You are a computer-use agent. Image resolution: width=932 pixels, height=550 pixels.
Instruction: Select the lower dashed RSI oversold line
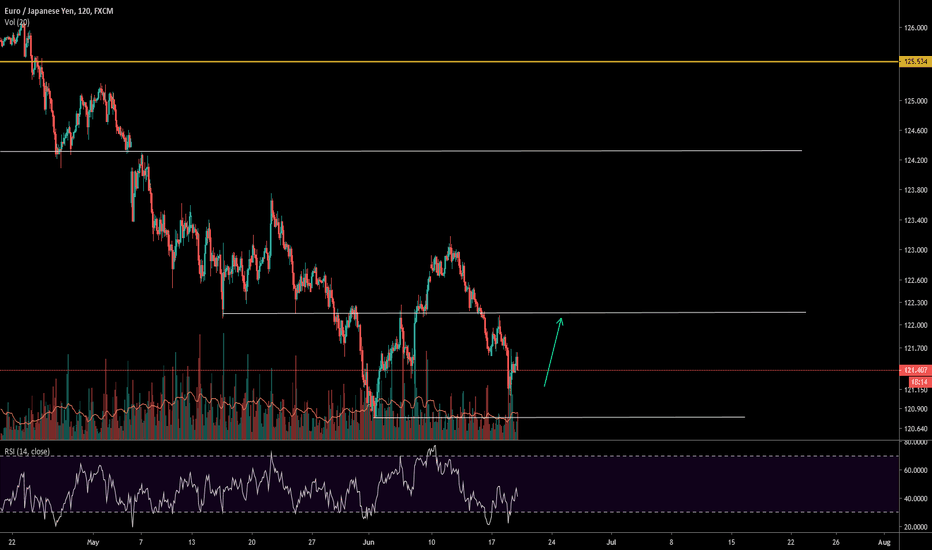[x=449, y=513]
